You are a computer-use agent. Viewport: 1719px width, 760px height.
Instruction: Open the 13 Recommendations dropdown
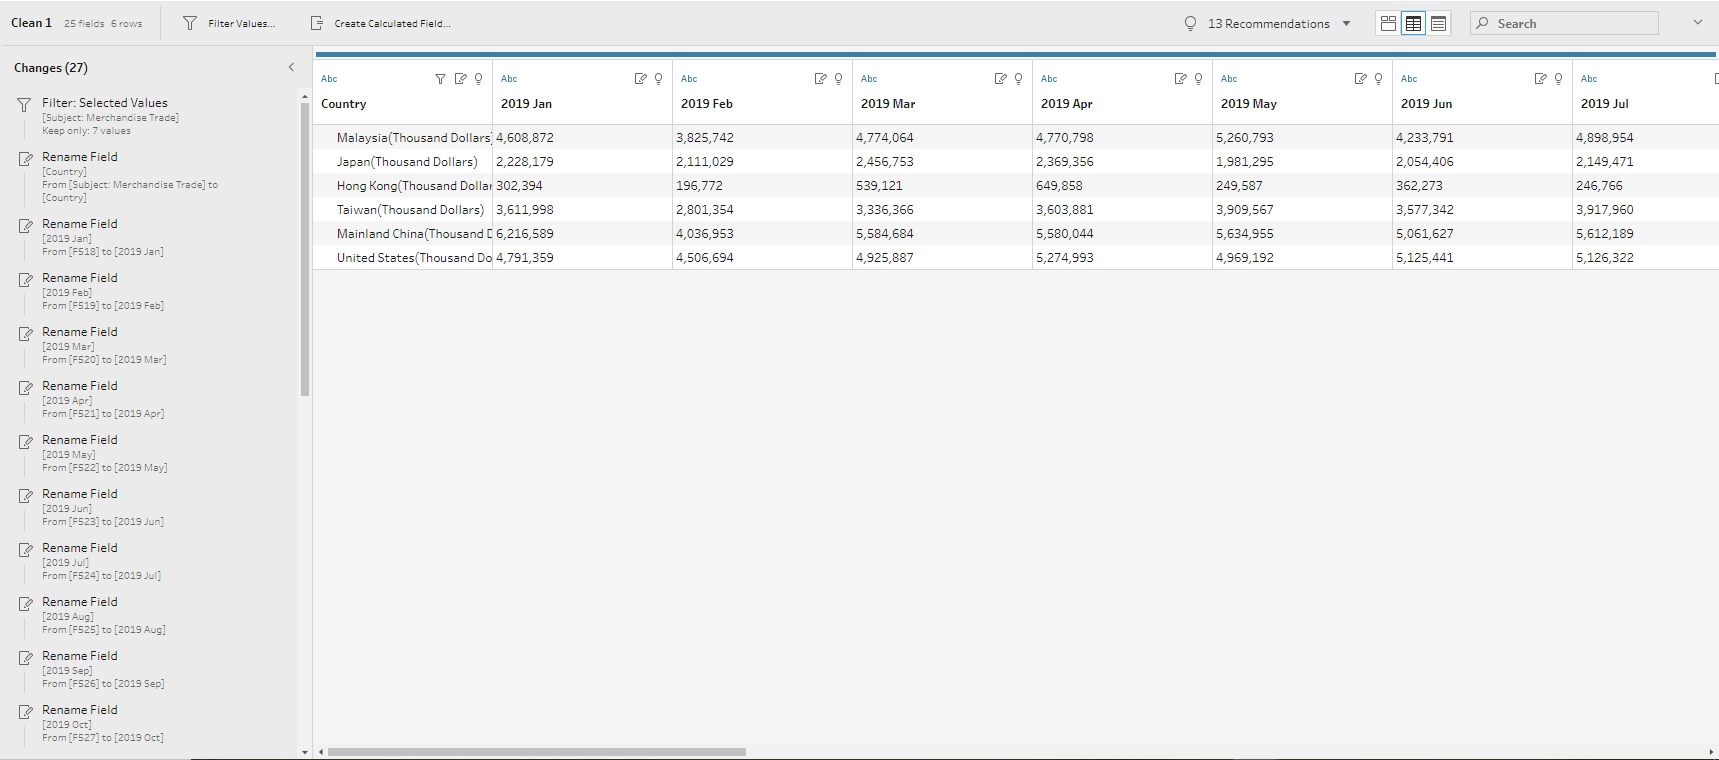(1346, 24)
